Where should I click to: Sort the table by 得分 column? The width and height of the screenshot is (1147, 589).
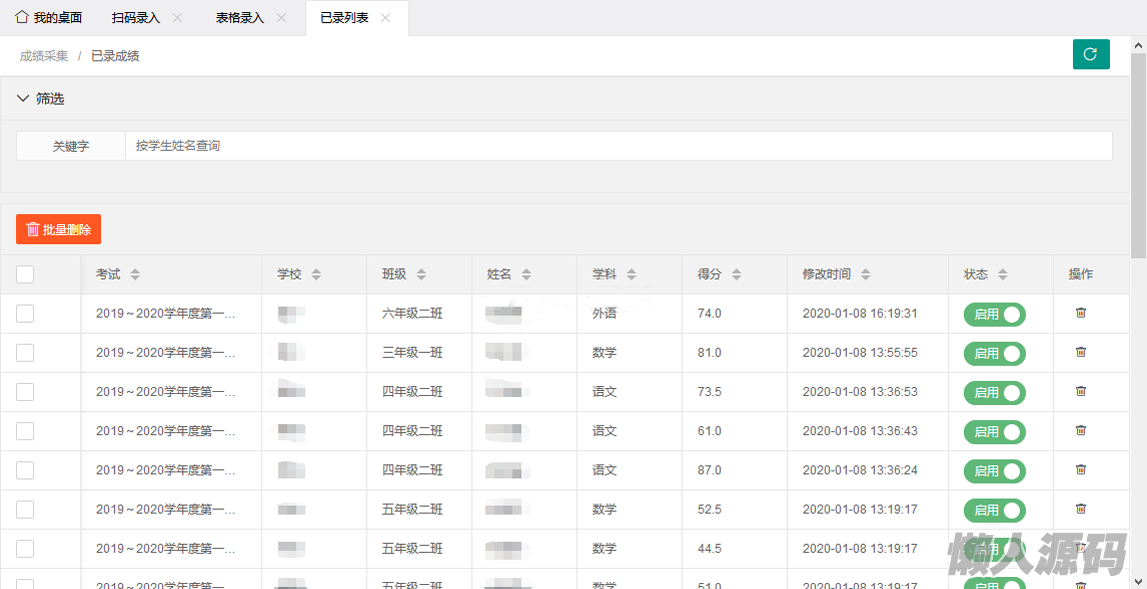[737, 275]
